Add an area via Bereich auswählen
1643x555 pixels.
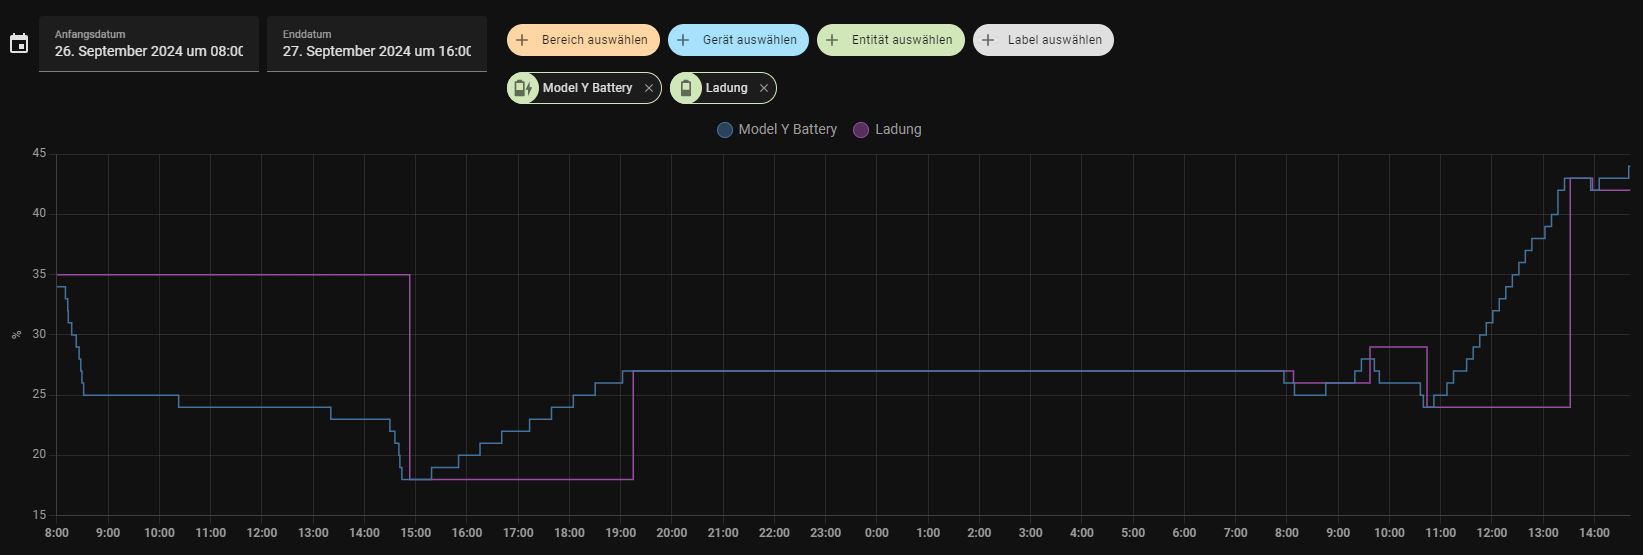(583, 40)
